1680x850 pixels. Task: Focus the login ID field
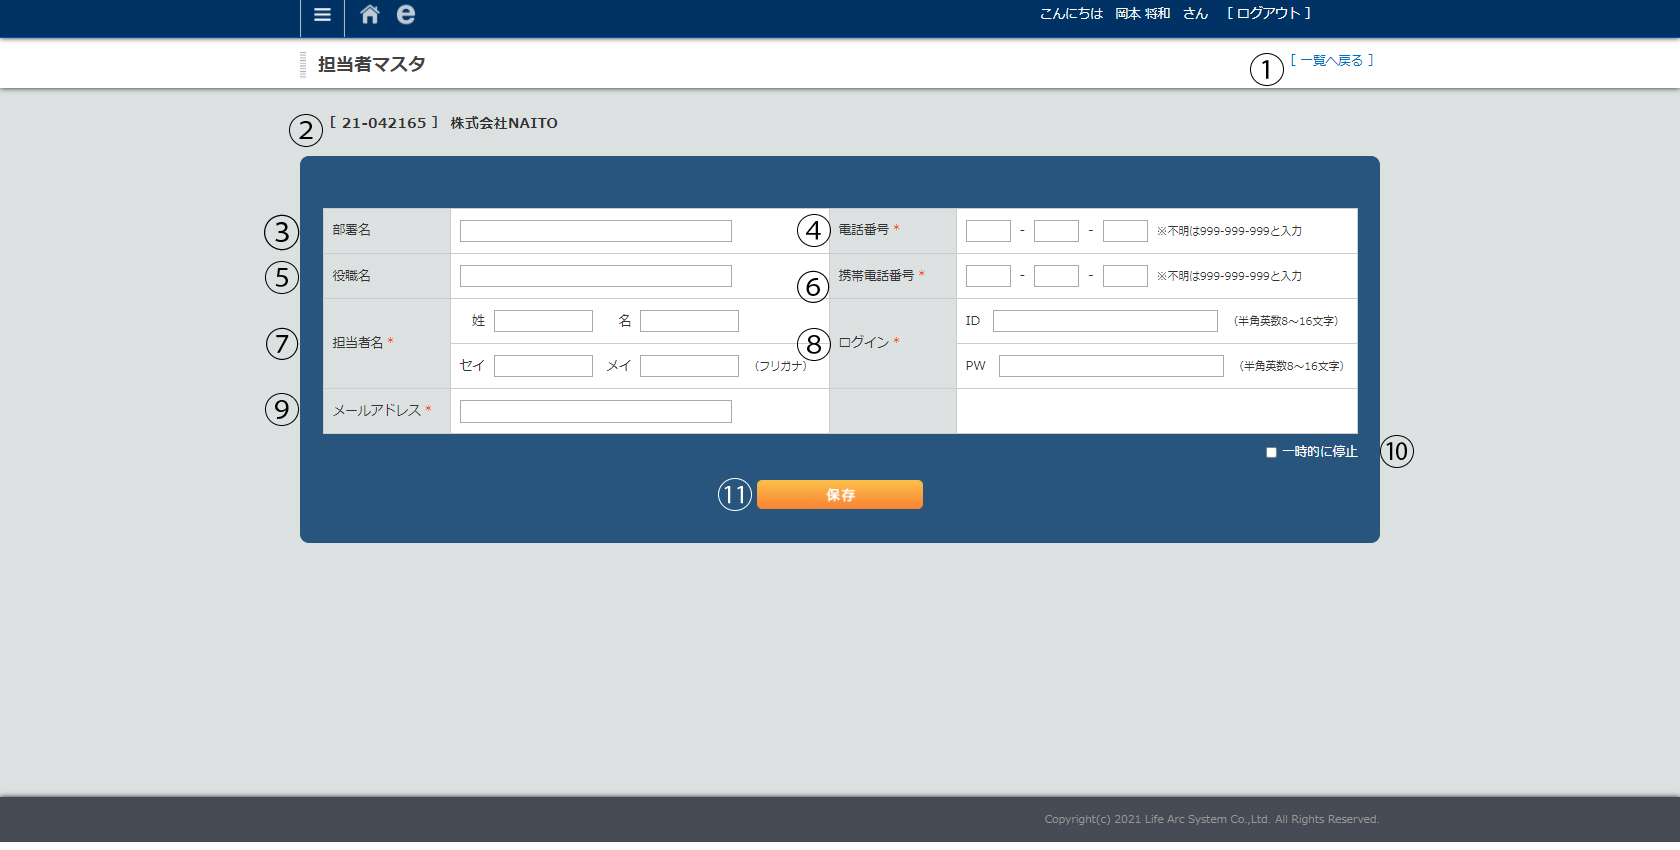coord(1105,321)
